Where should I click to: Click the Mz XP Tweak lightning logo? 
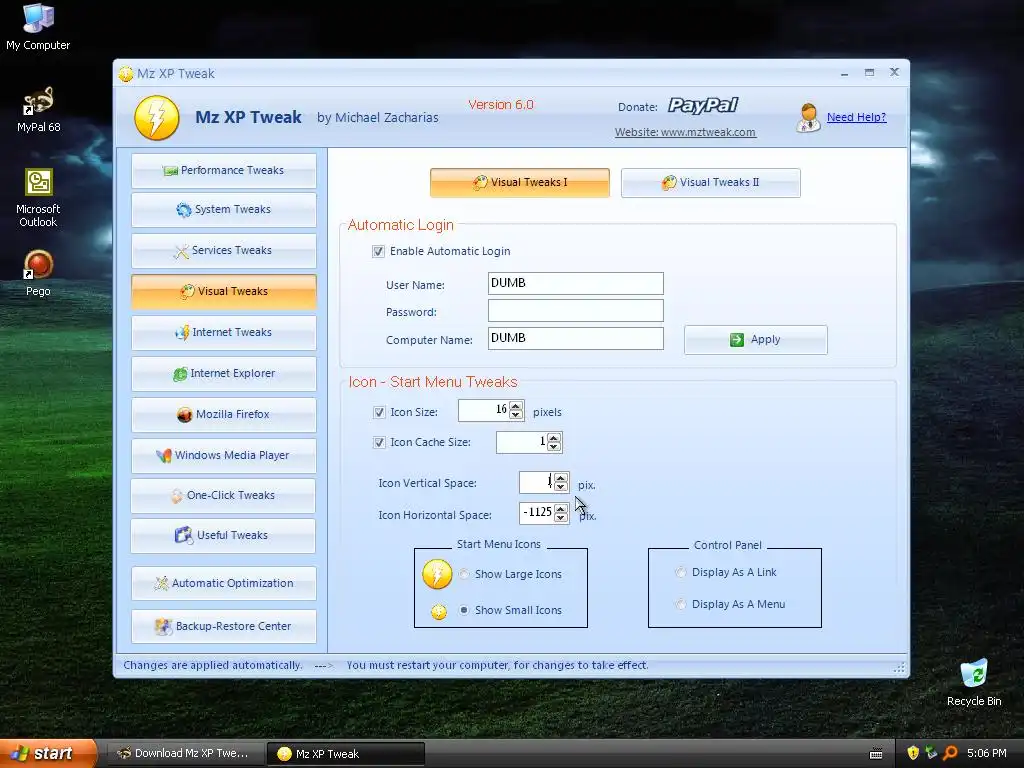tap(157, 118)
